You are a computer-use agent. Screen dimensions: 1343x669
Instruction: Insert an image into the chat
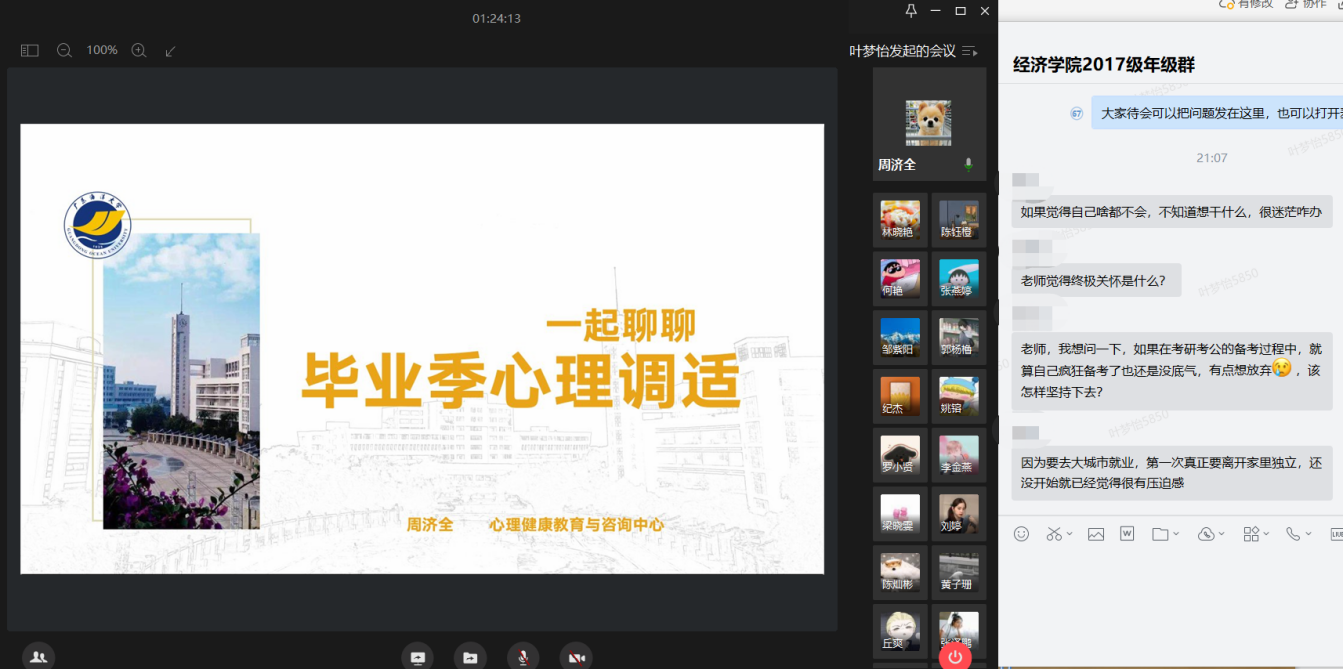(x=1096, y=534)
